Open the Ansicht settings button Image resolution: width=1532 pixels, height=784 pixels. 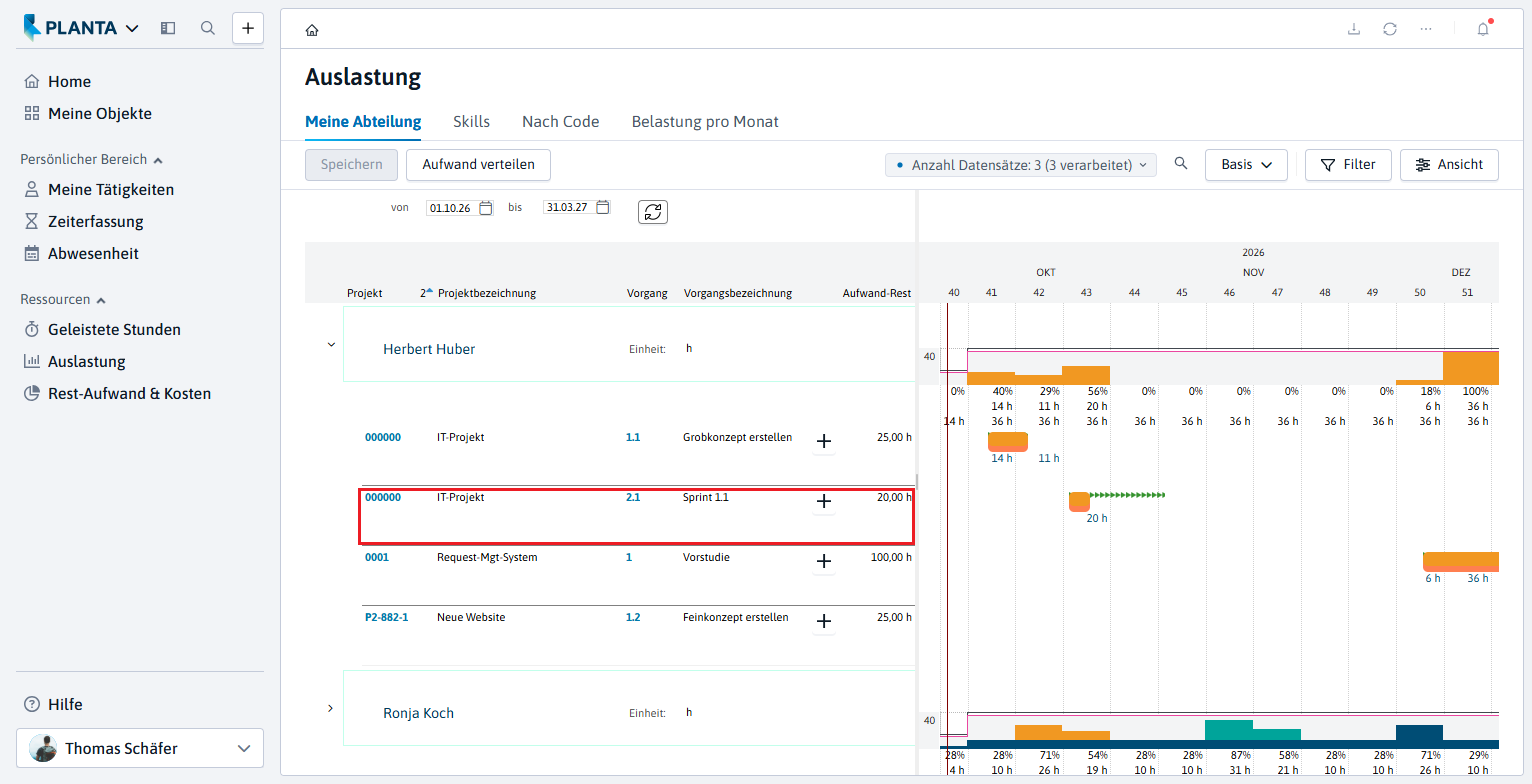pyautogui.click(x=1449, y=164)
